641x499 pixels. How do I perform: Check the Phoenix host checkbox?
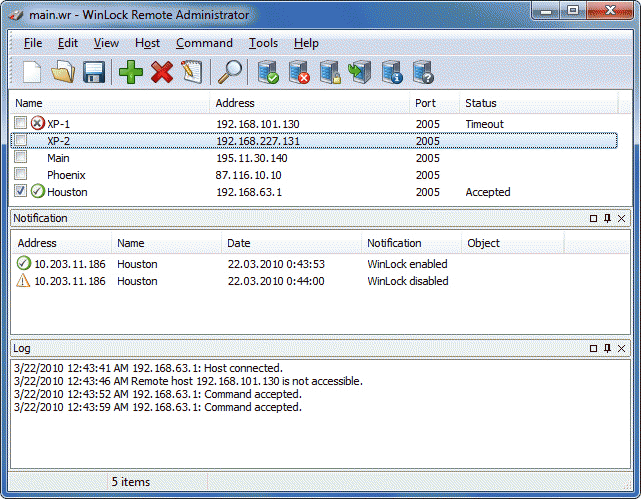point(20,174)
